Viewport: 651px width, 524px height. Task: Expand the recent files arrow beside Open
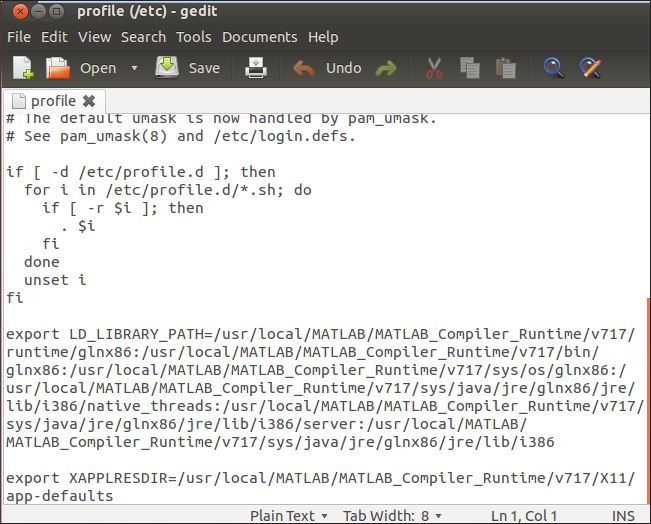click(134, 68)
